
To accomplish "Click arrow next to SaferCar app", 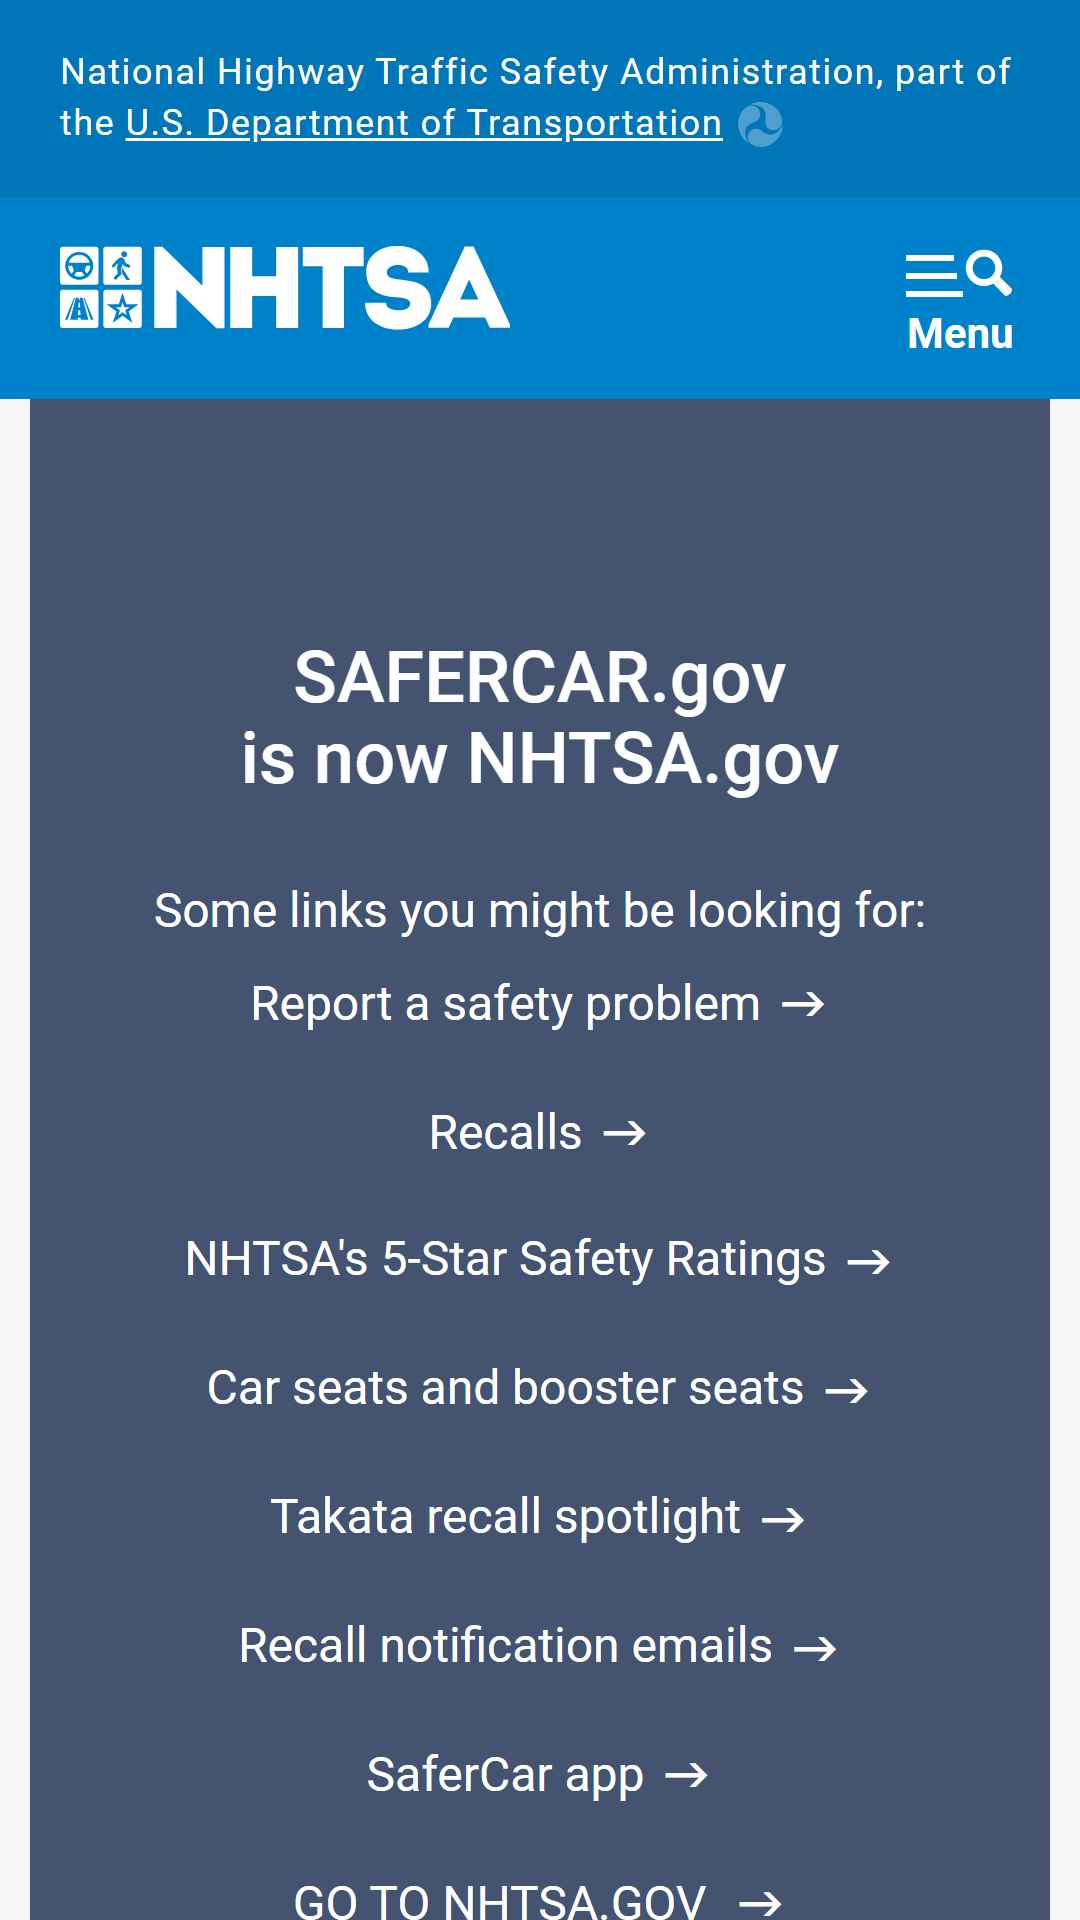I will coord(686,1776).
